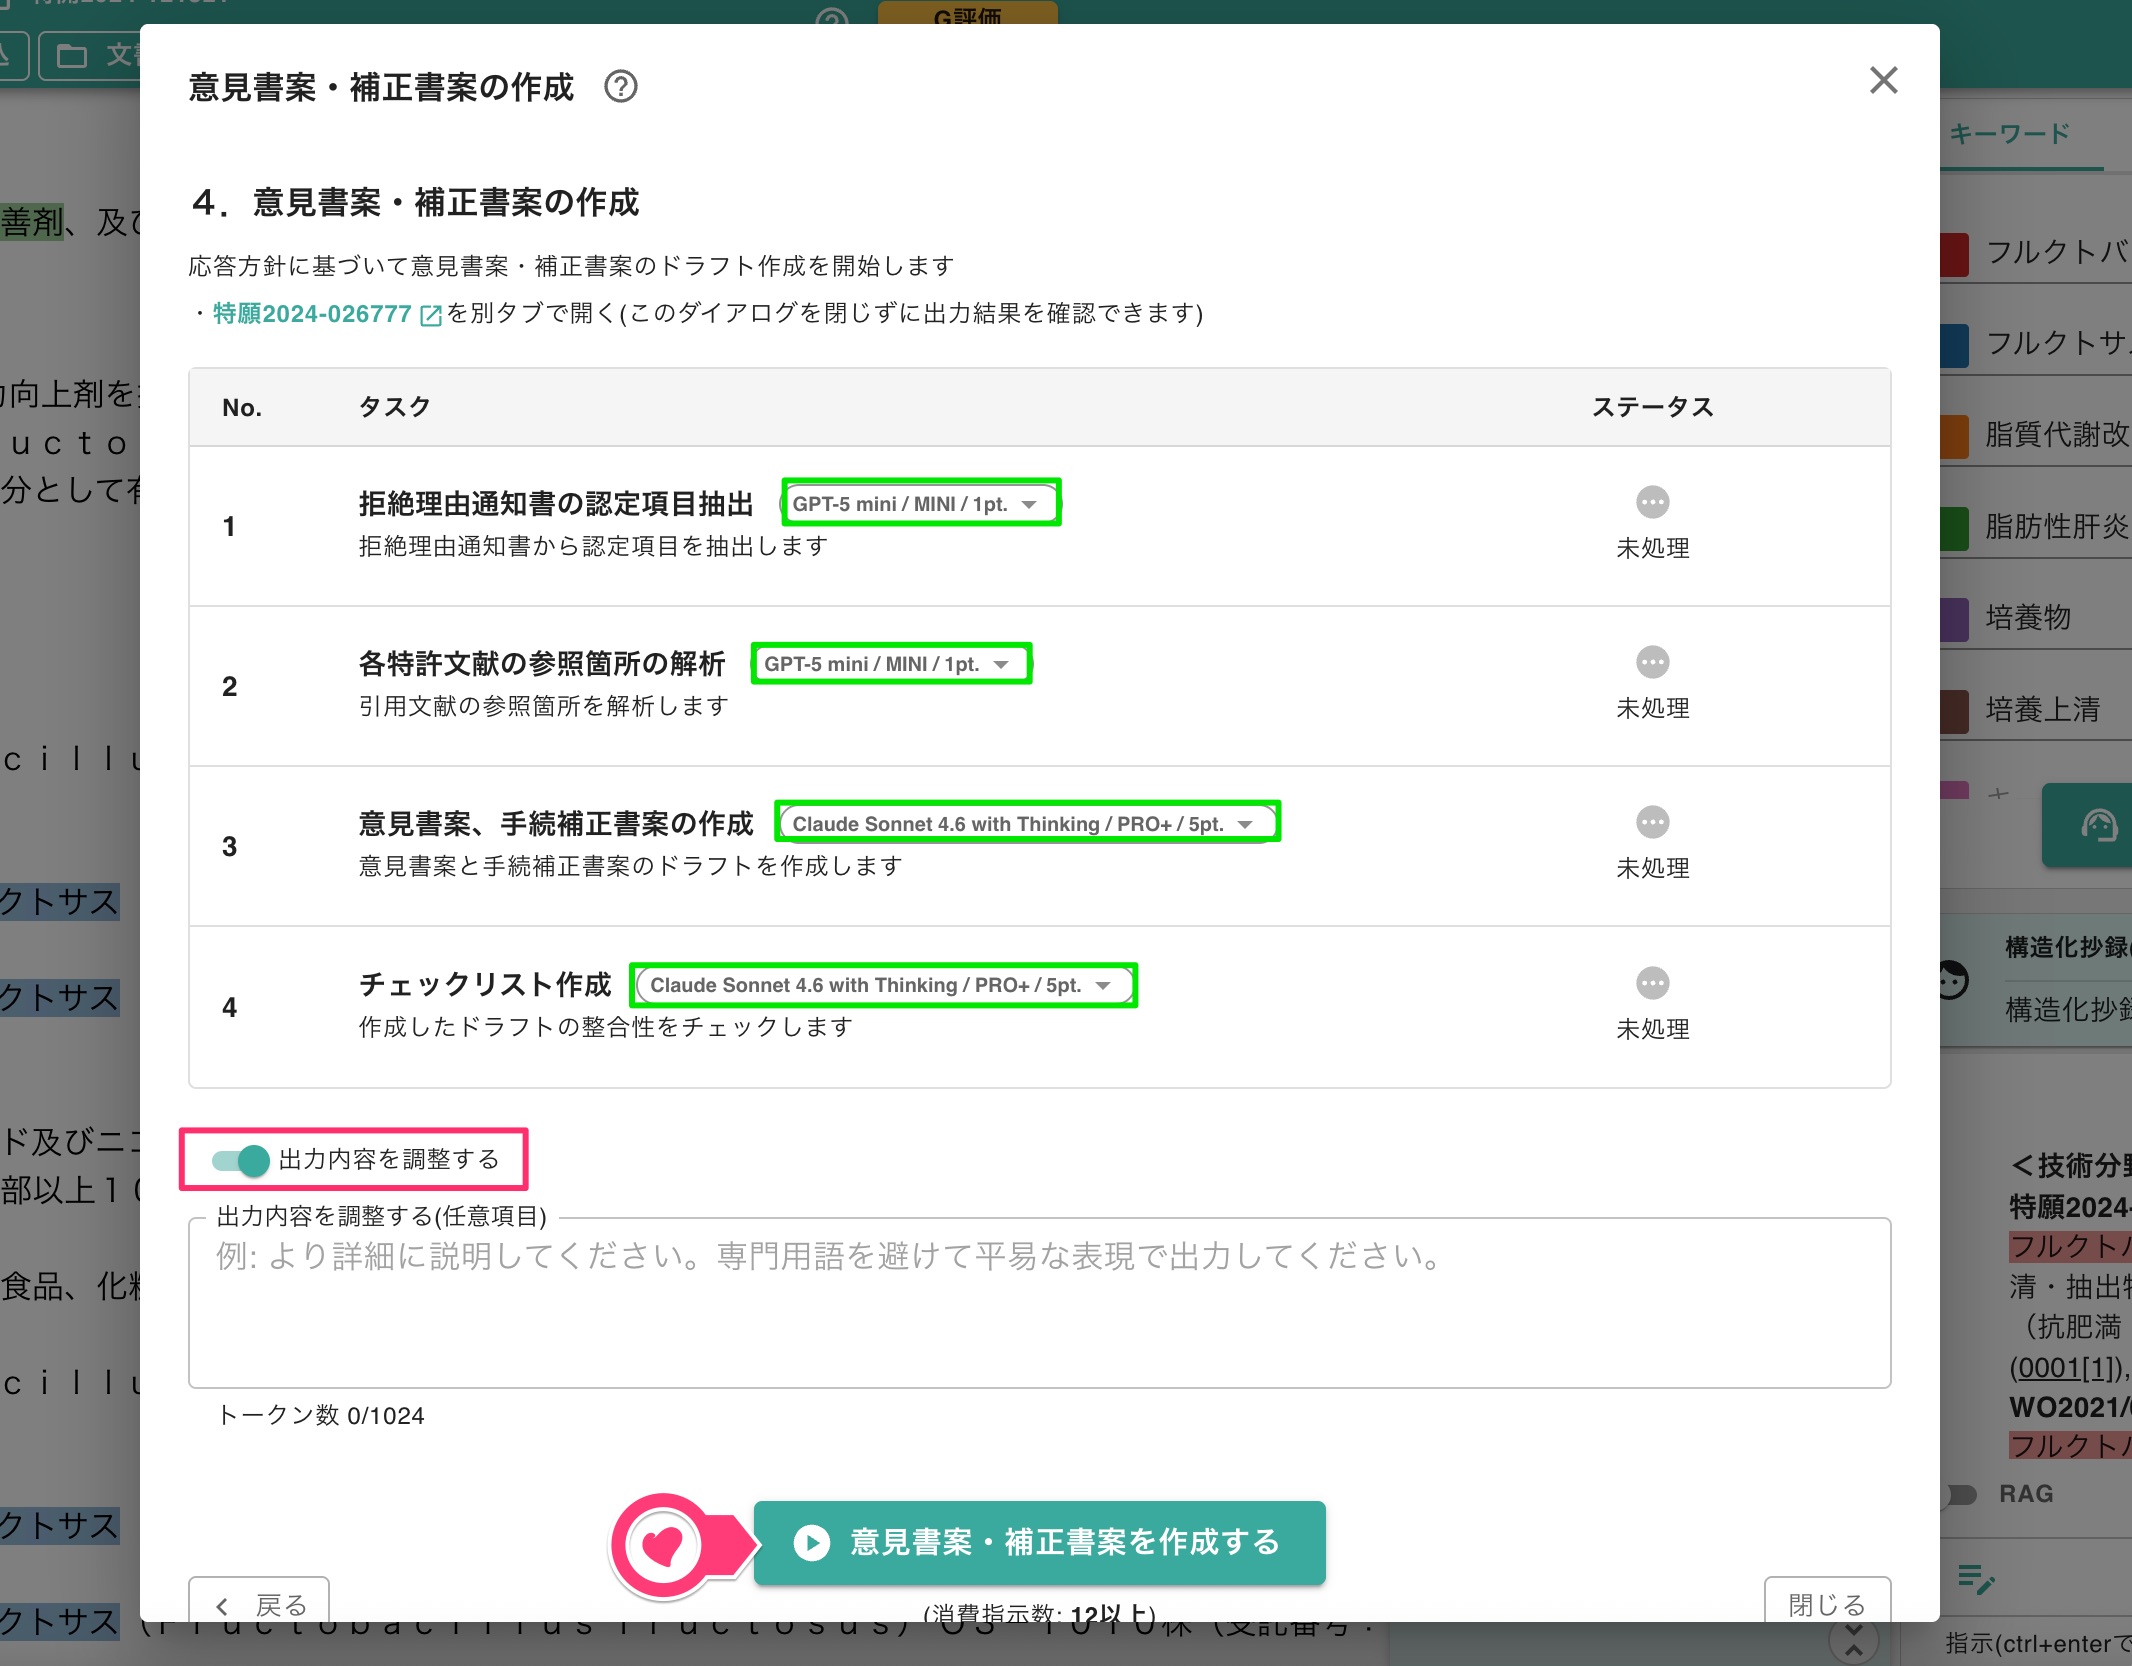Screen dimensions: 2132x1666
Task: Click the green swatch beside 脂肪性肝炎 keyword
Action: pyautogui.click(x=1955, y=527)
